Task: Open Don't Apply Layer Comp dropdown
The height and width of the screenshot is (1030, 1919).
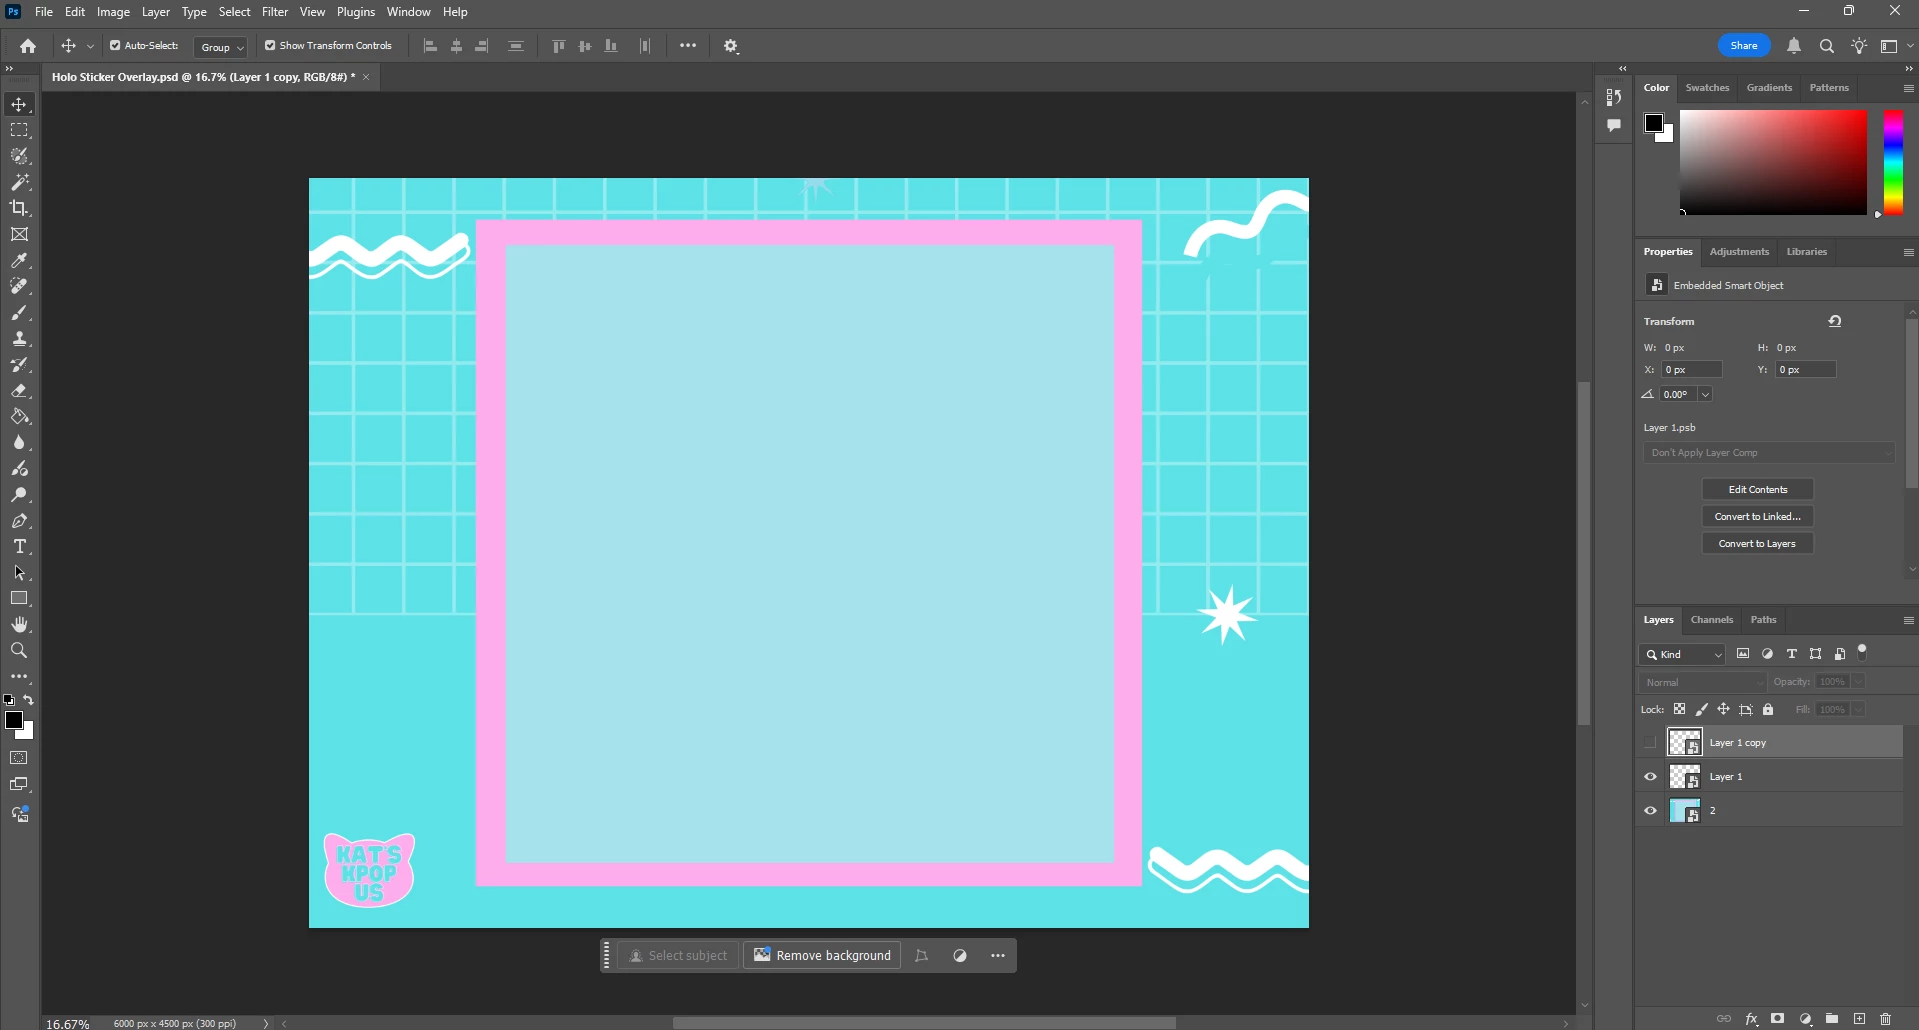Action: (x=1769, y=453)
